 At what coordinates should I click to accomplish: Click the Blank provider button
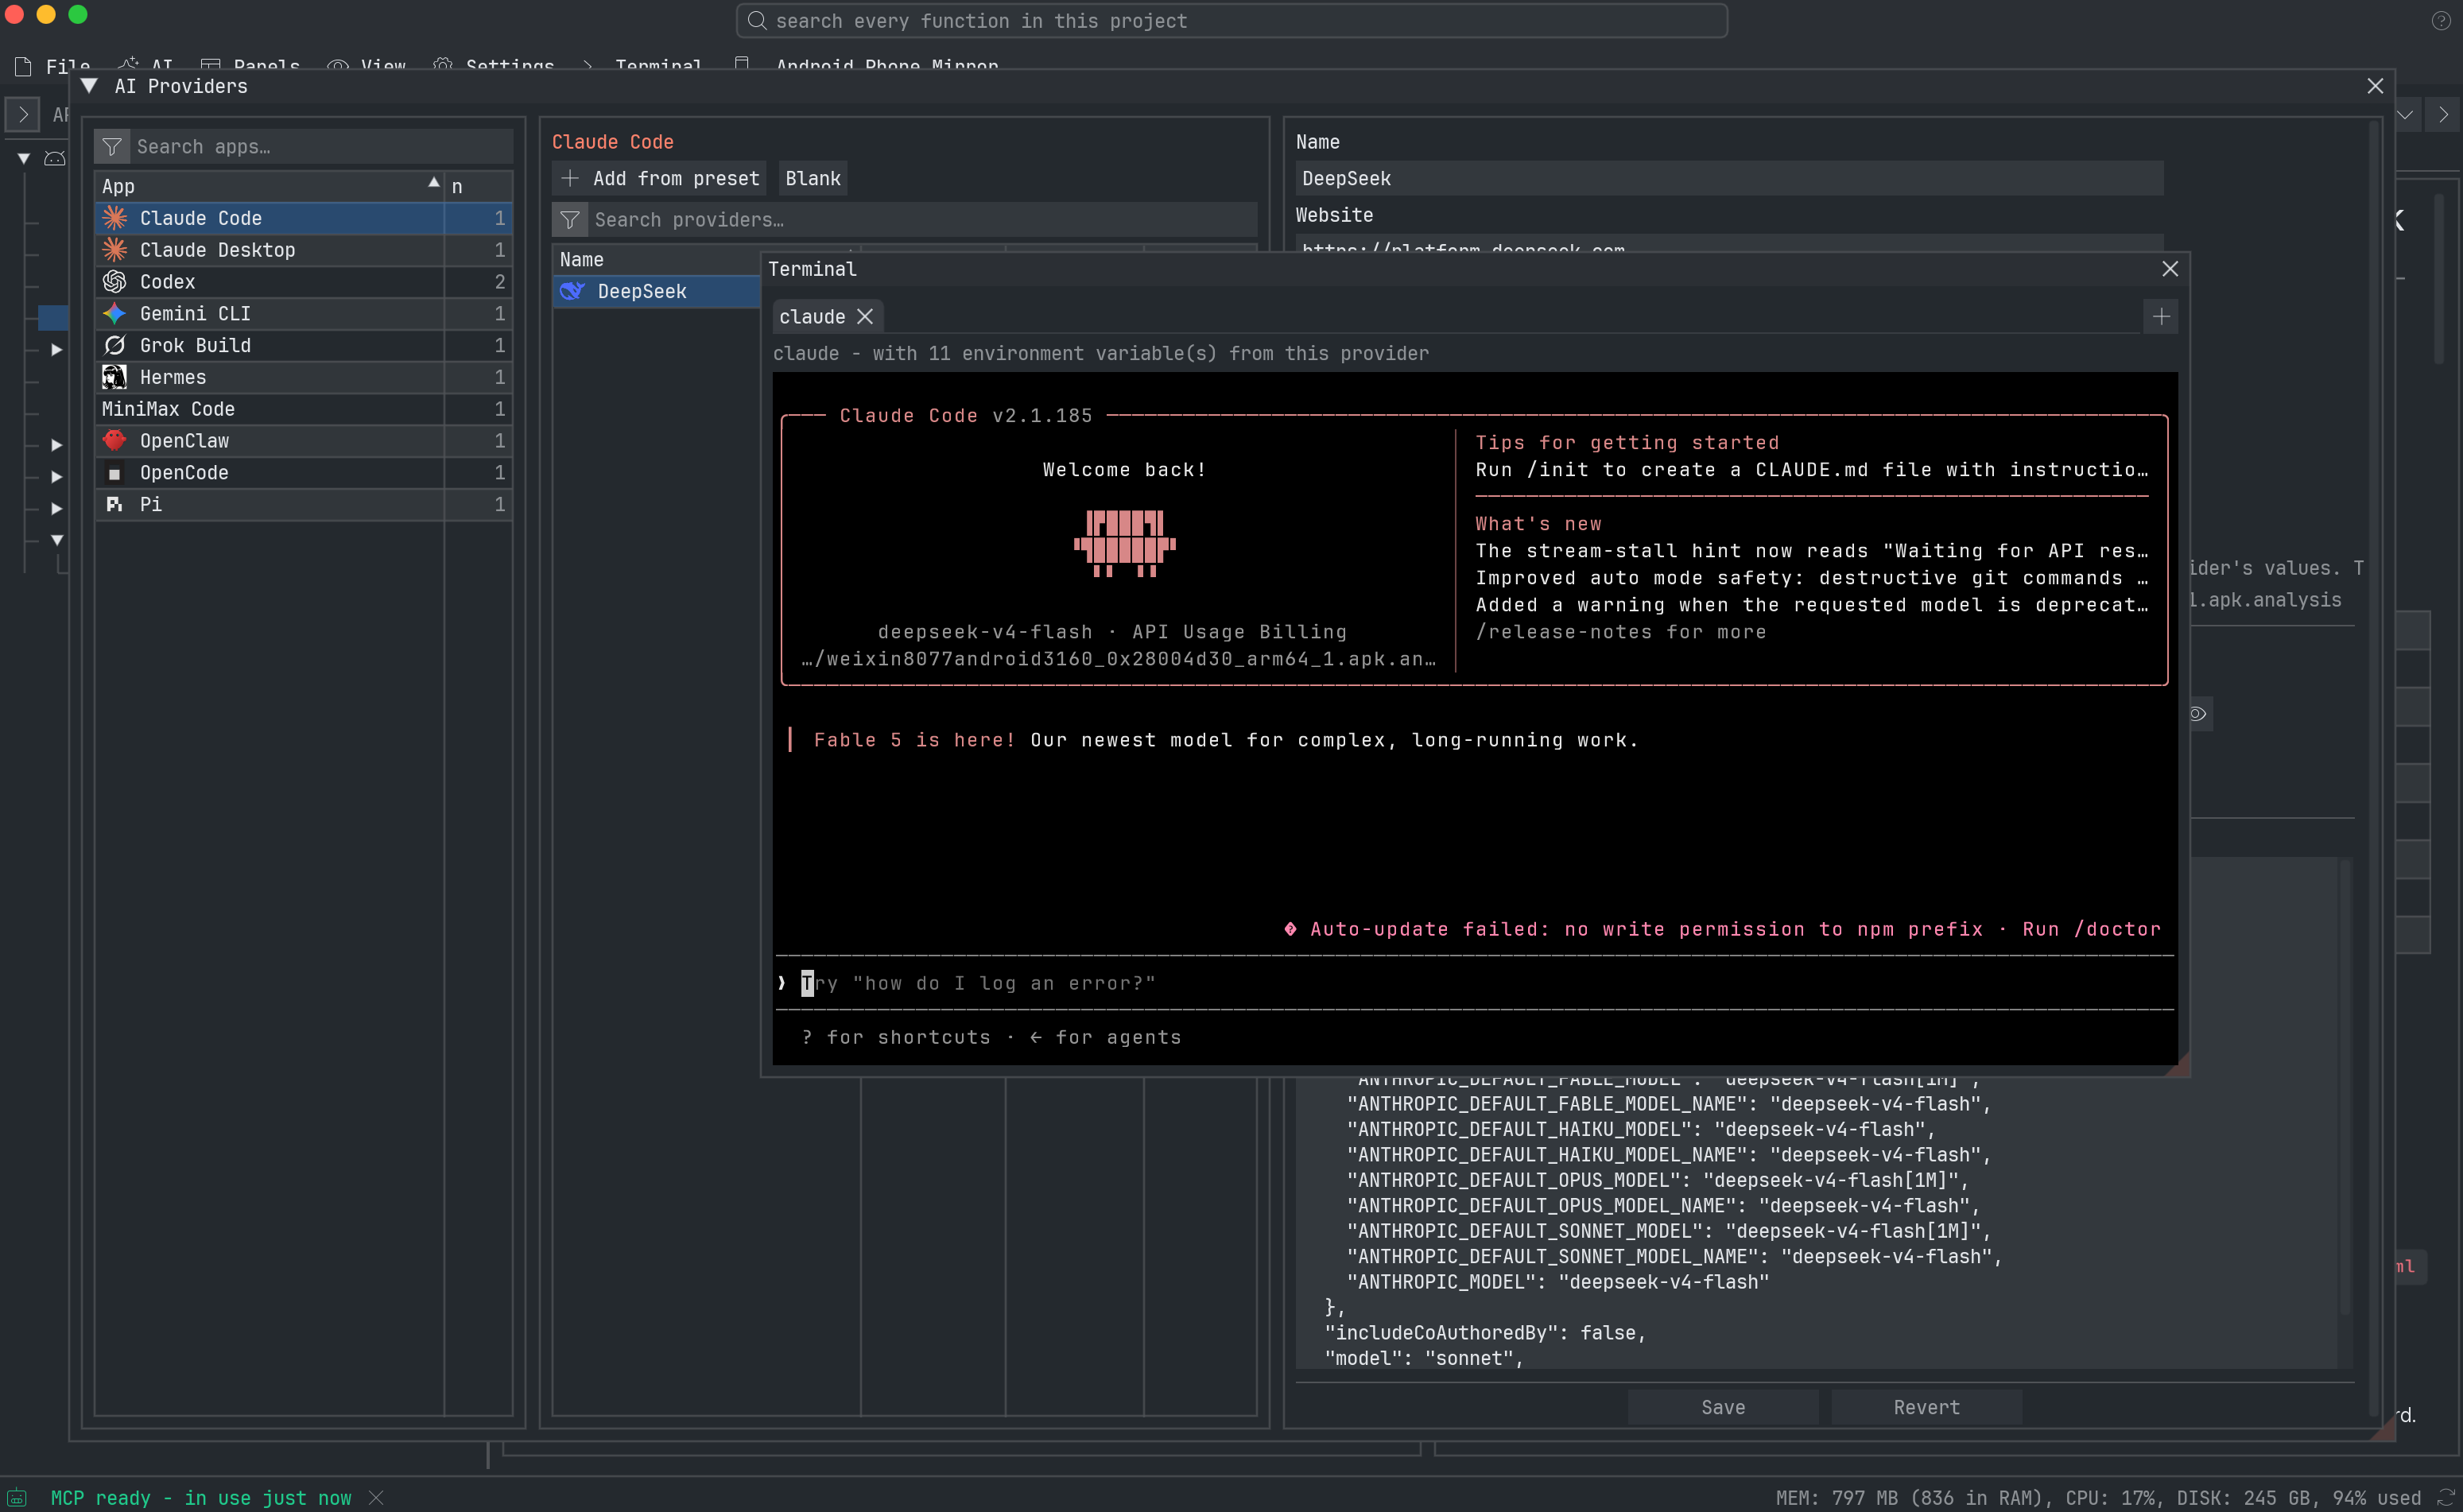click(813, 178)
